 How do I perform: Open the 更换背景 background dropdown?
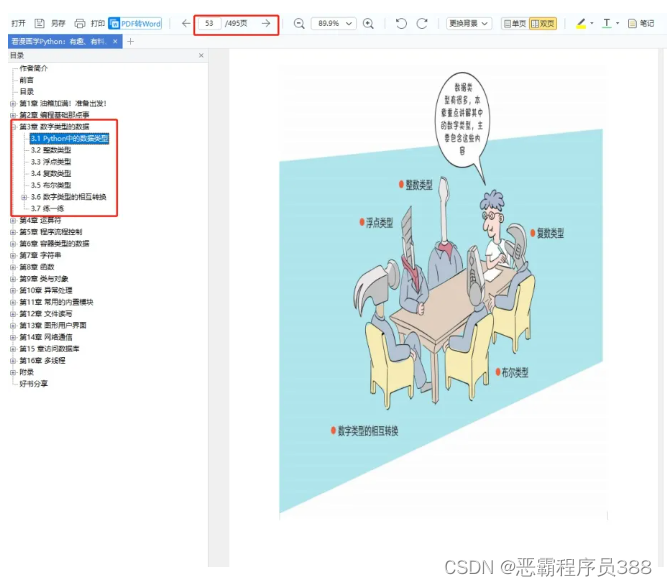[469, 23]
